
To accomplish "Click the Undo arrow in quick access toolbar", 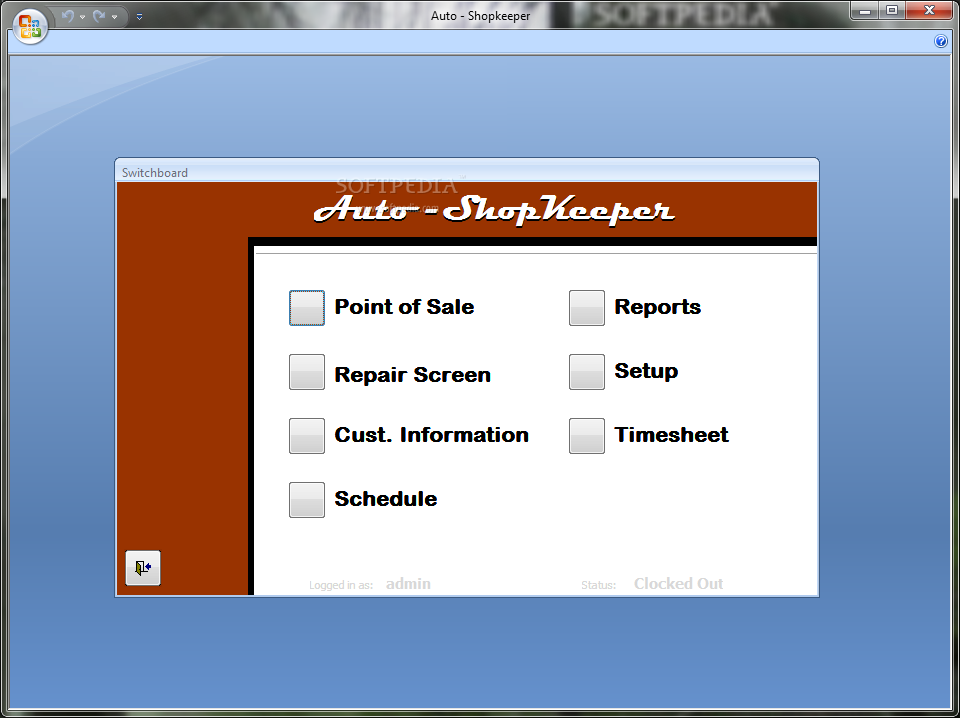I will [x=68, y=17].
